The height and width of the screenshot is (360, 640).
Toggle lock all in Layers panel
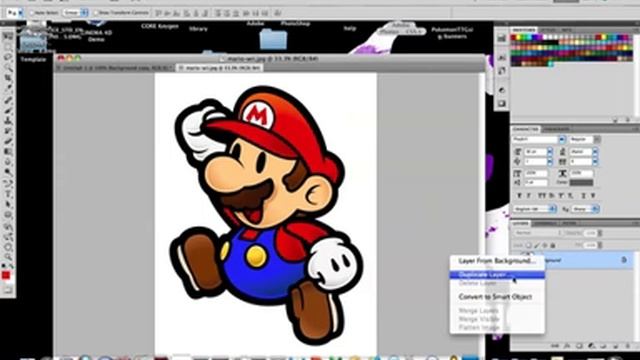pos(553,245)
